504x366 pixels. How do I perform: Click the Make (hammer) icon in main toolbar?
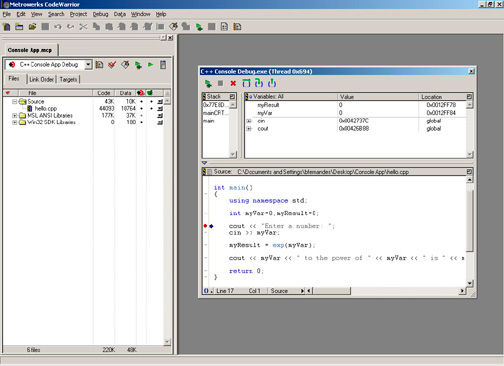click(x=173, y=27)
